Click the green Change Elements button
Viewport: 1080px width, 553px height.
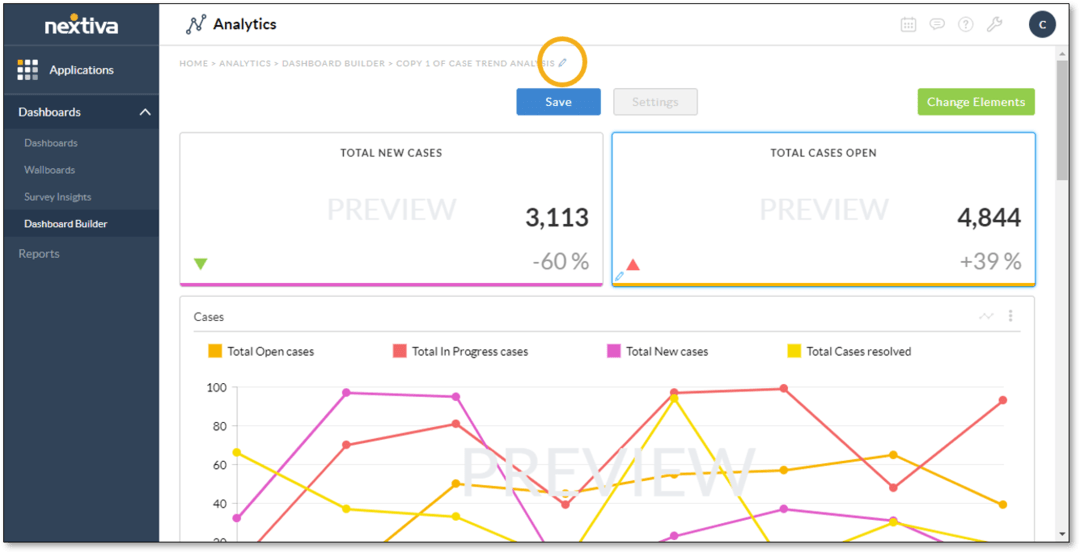[x=975, y=102]
